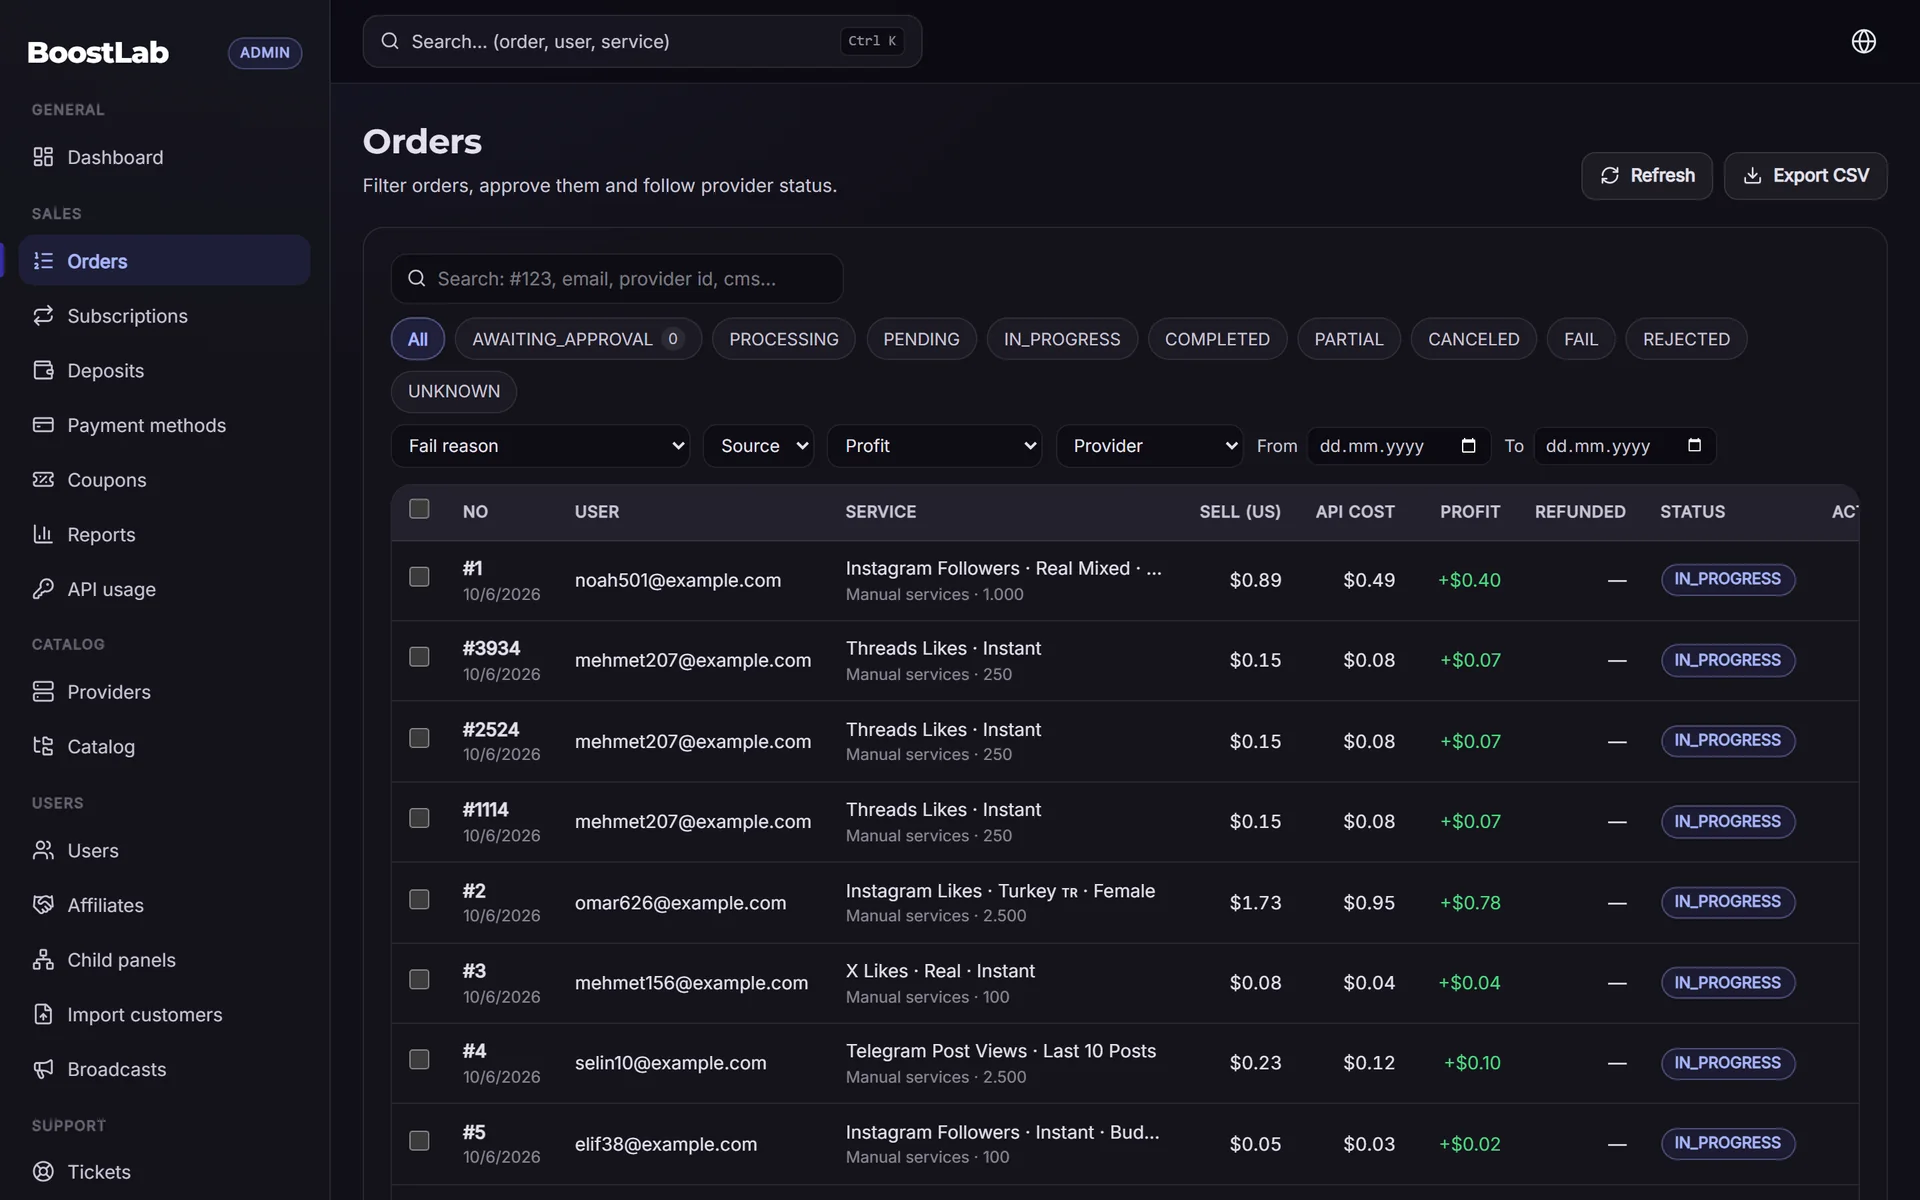Click the Import customers file icon

click(x=43, y=1014)
